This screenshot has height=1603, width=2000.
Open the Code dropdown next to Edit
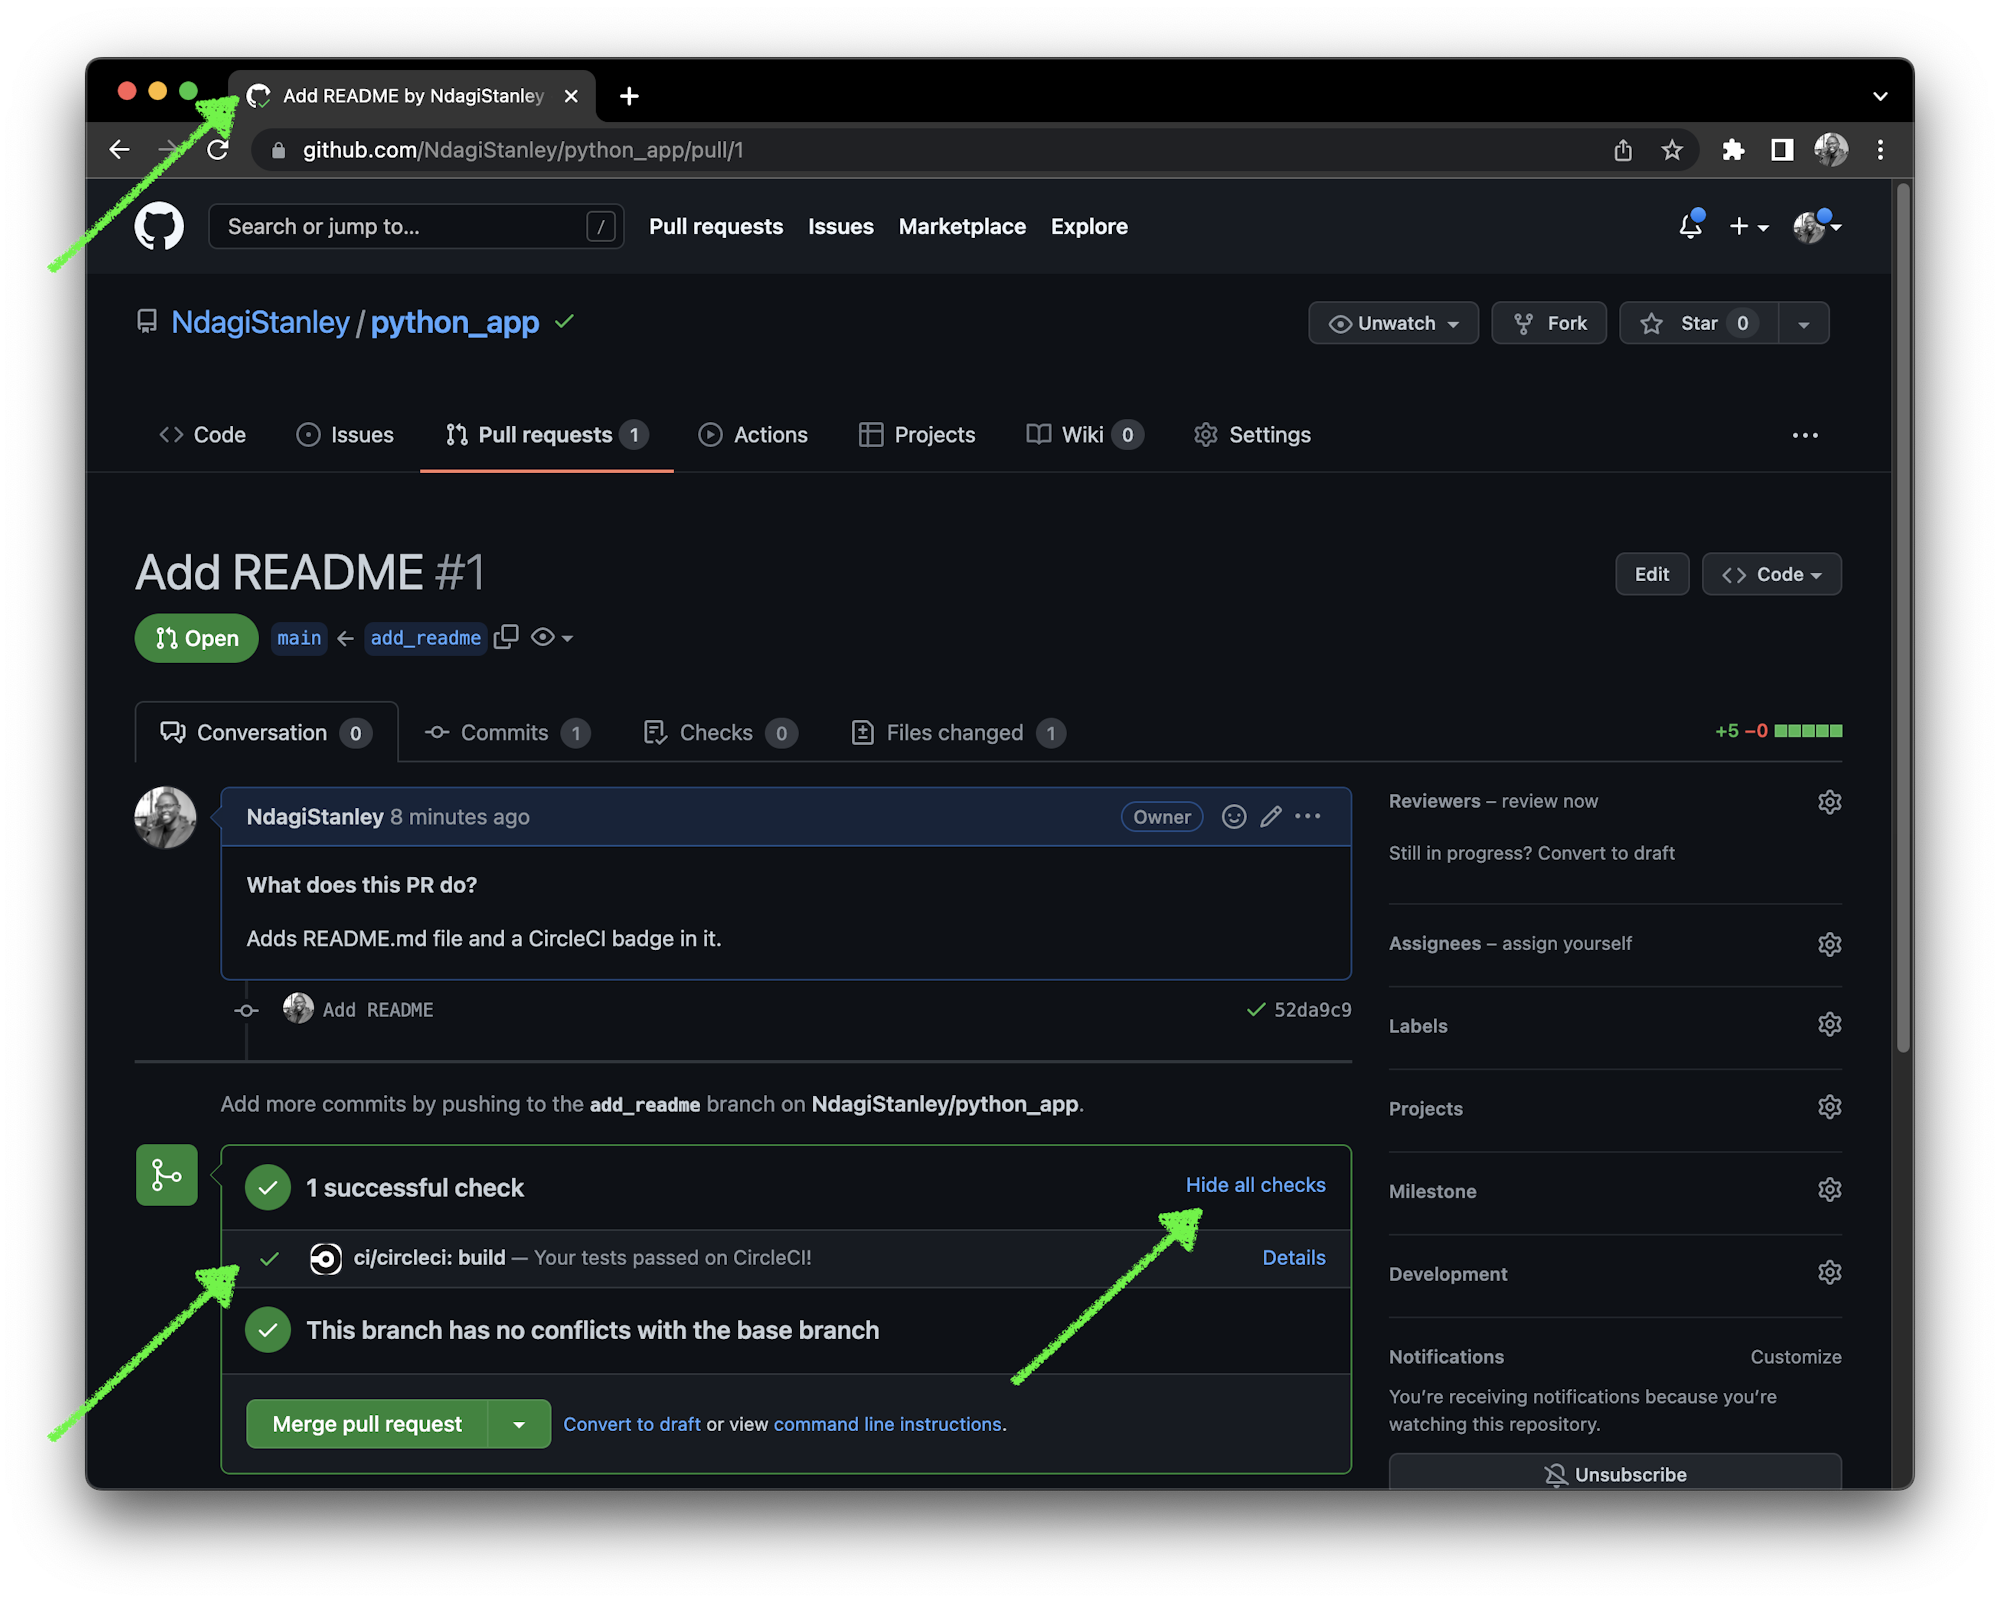tap(1771, 574)
